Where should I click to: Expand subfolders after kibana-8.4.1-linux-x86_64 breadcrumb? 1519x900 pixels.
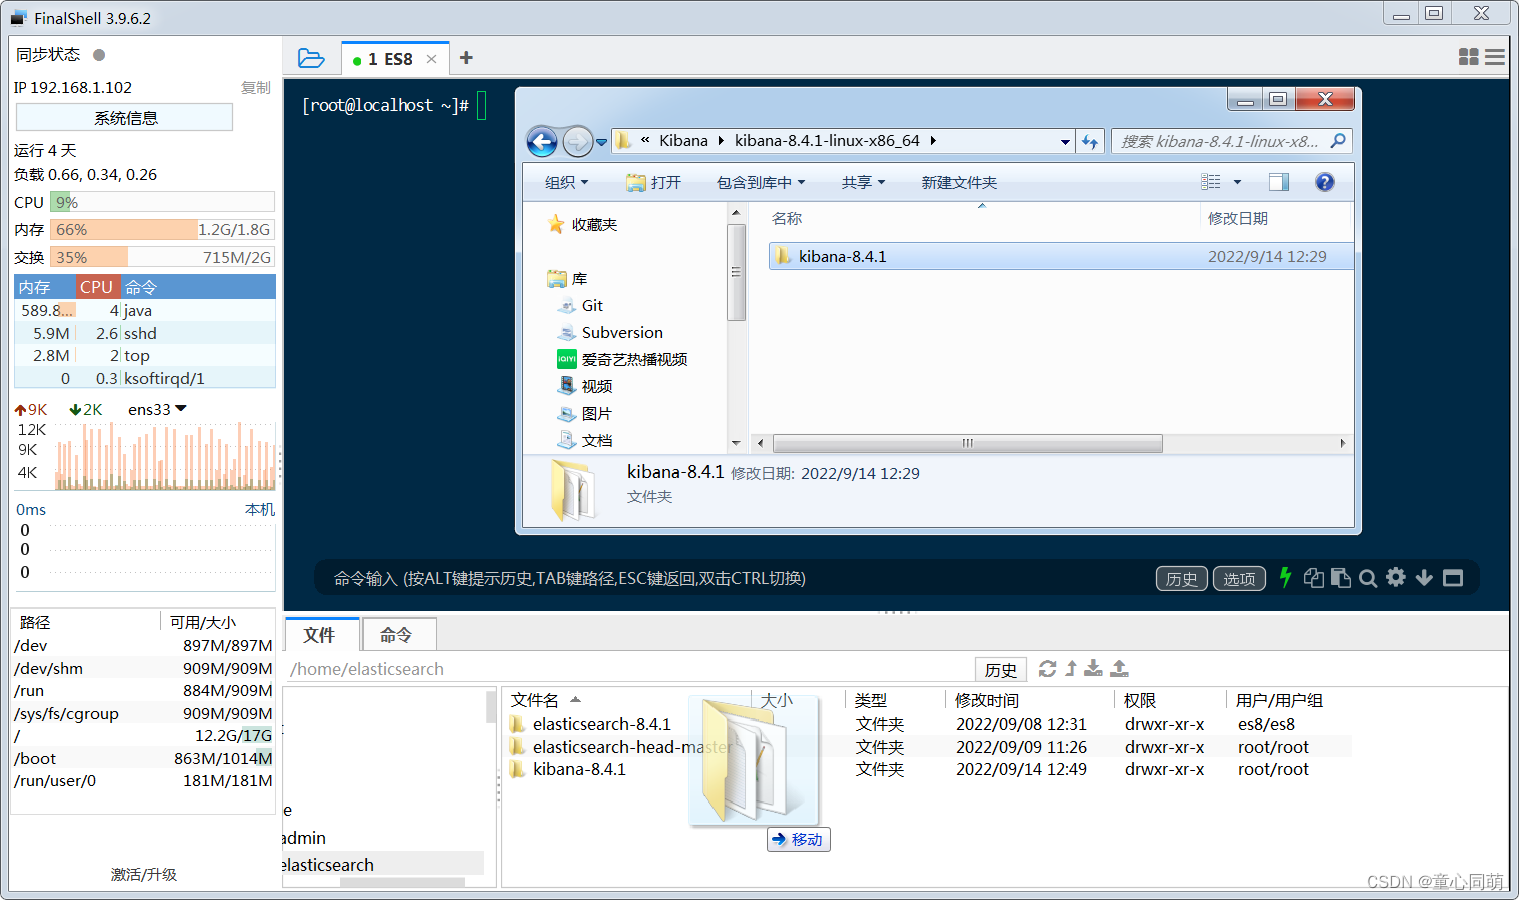coord(933,141)
